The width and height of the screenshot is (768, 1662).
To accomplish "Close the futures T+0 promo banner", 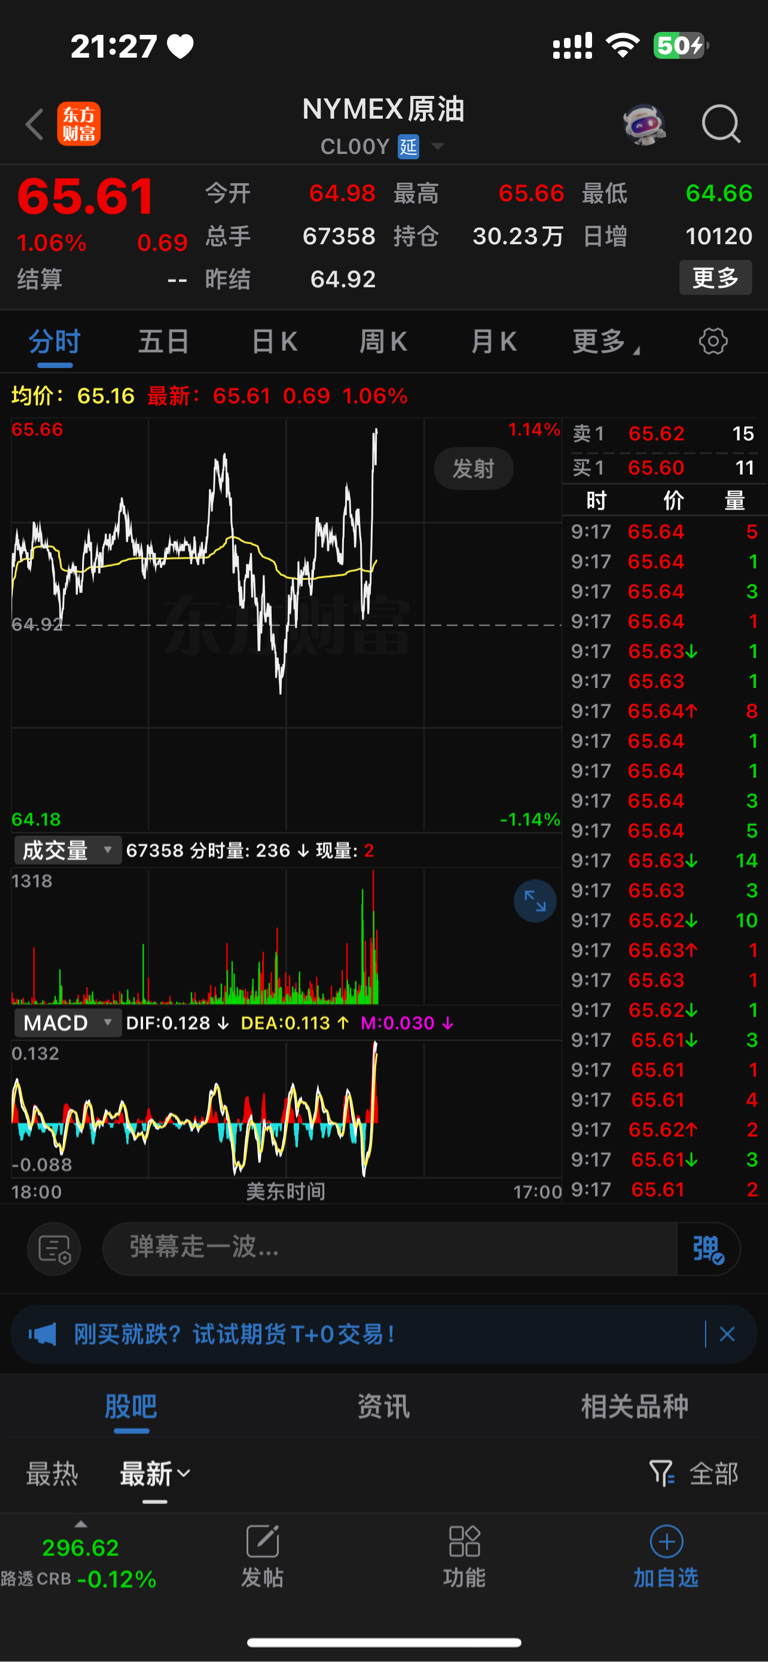I will click(727, 1334).
